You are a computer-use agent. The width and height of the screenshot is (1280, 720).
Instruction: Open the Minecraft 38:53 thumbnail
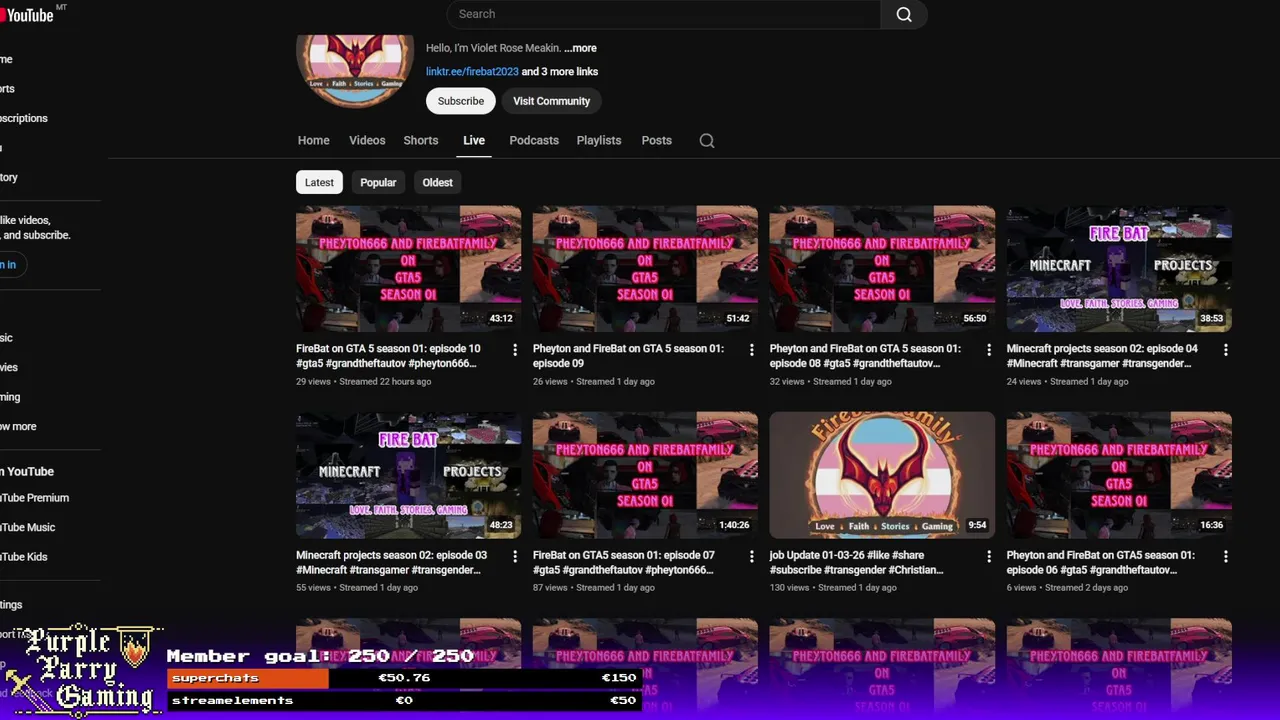1119,269
